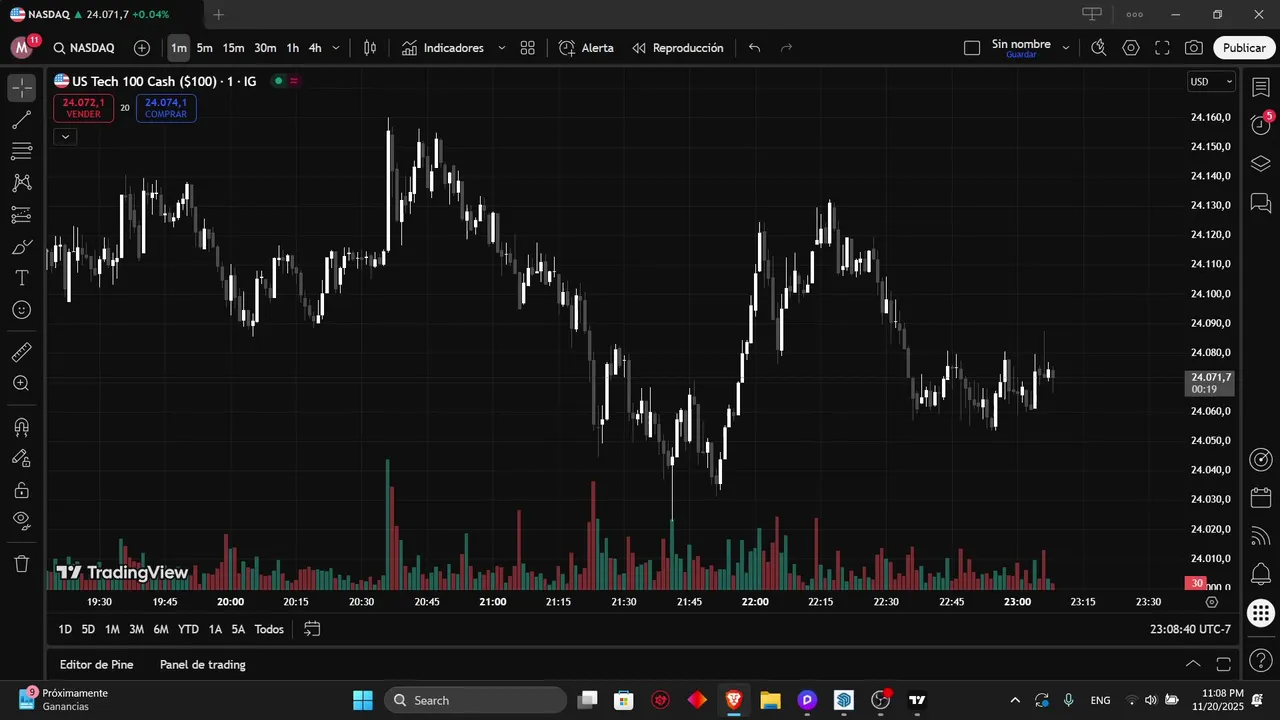Image resolution: width=1280 pixels, height=720 pixels.
Task: Toggle lock all drawings
Action: point(22,490)
